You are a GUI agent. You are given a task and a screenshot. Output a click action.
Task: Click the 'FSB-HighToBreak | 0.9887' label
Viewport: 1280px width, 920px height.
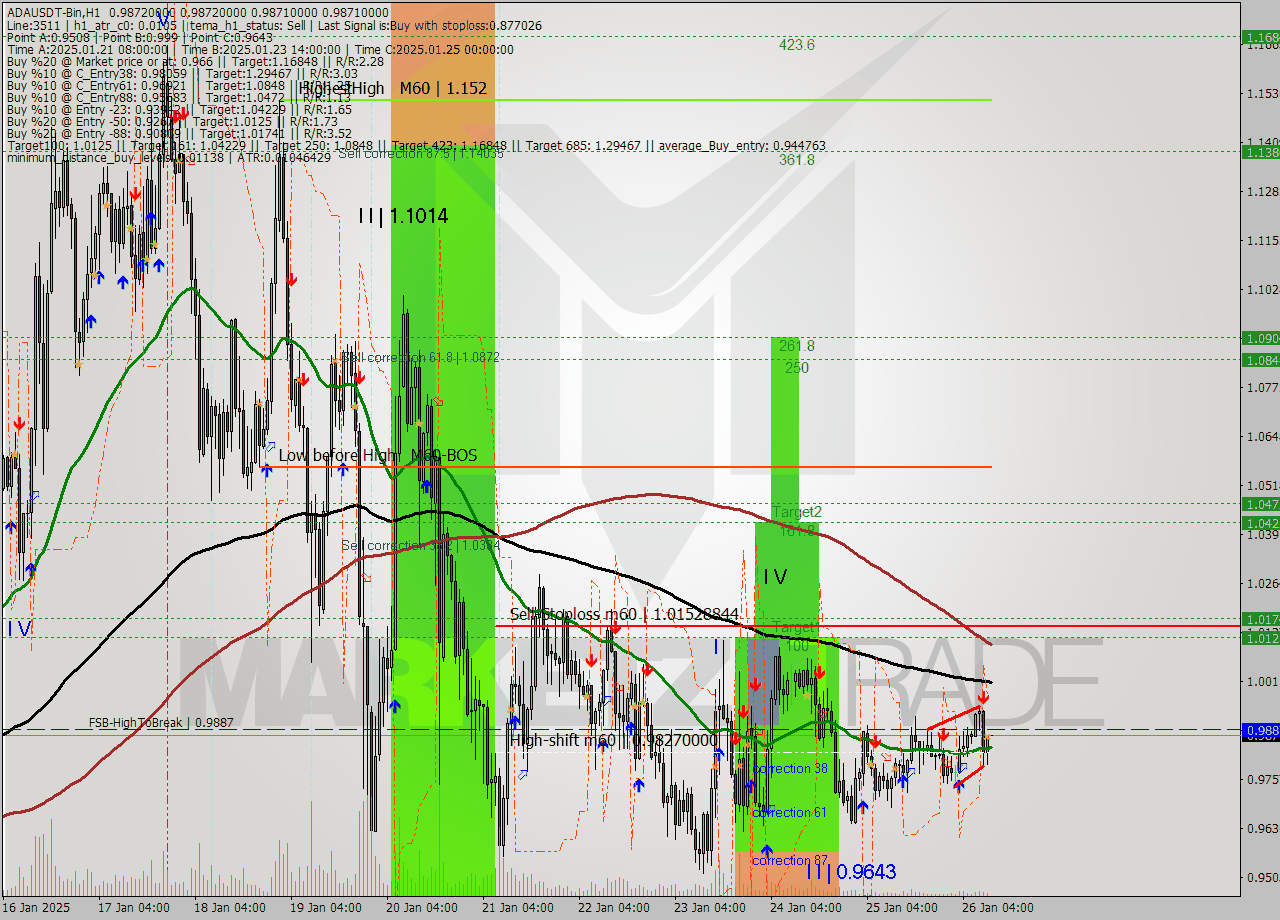coord(161,722)
